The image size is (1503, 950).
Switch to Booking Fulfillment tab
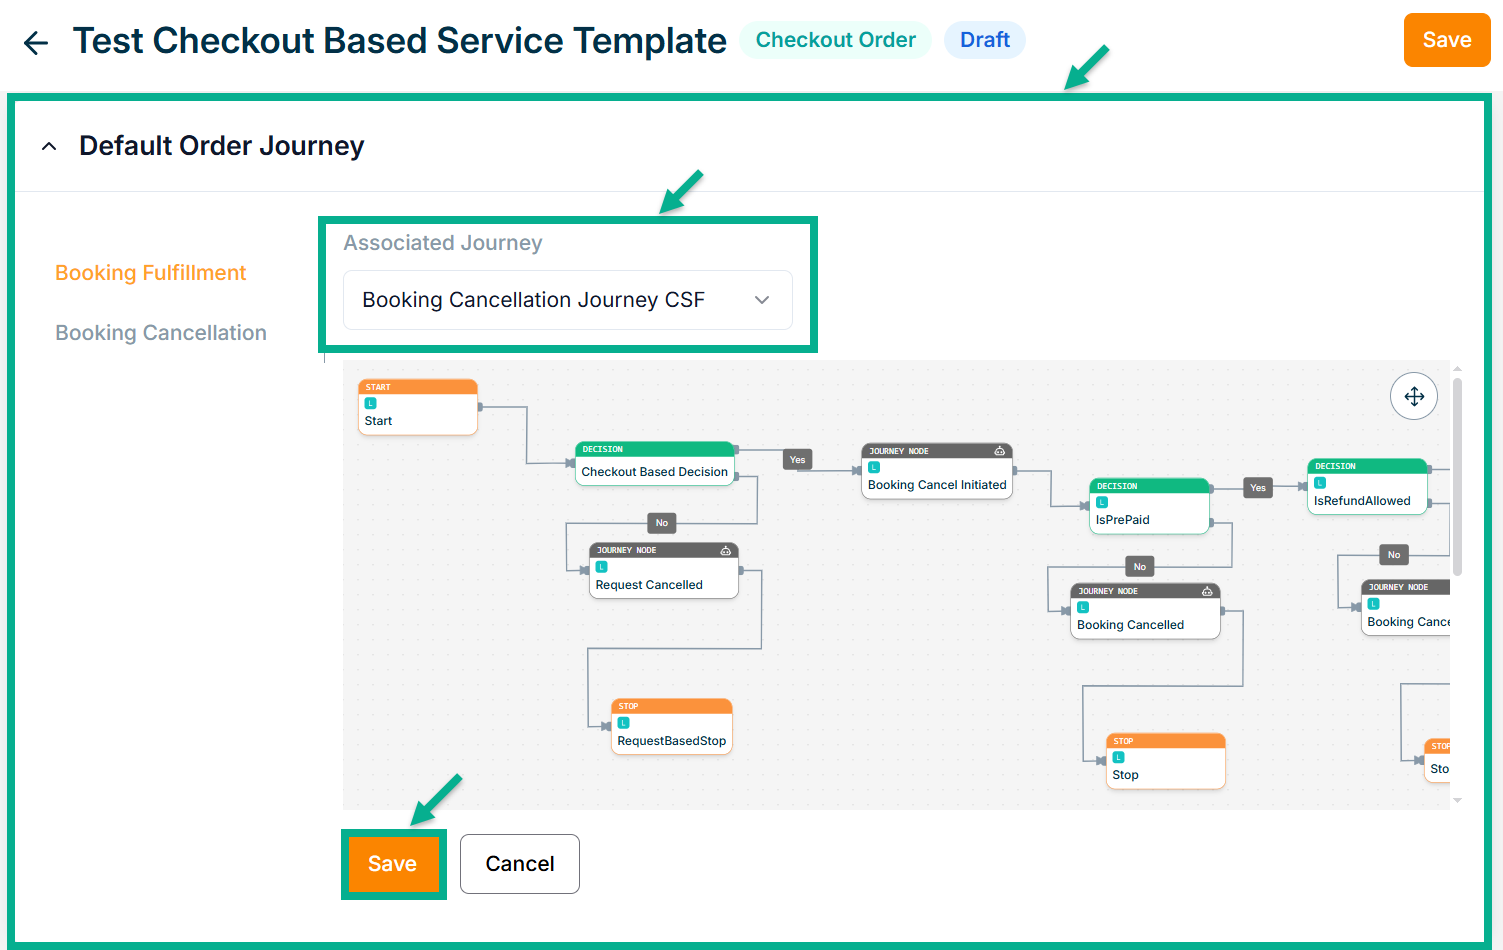coord(150,273)
